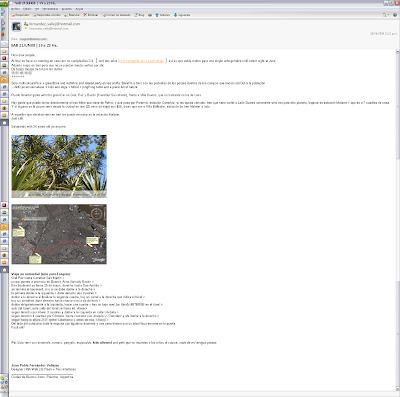Click the subject line SAB 21/JUNIO
The height and width of the screenshot is (397, 400).
pos(34,45)
